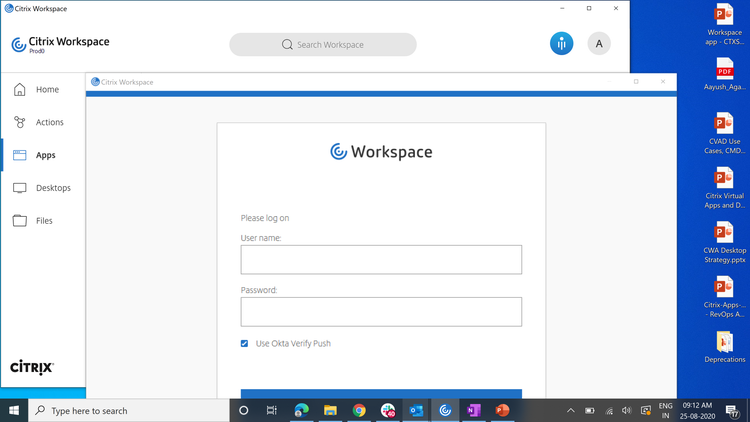Click ENG IN language indicator

point(665,411)
